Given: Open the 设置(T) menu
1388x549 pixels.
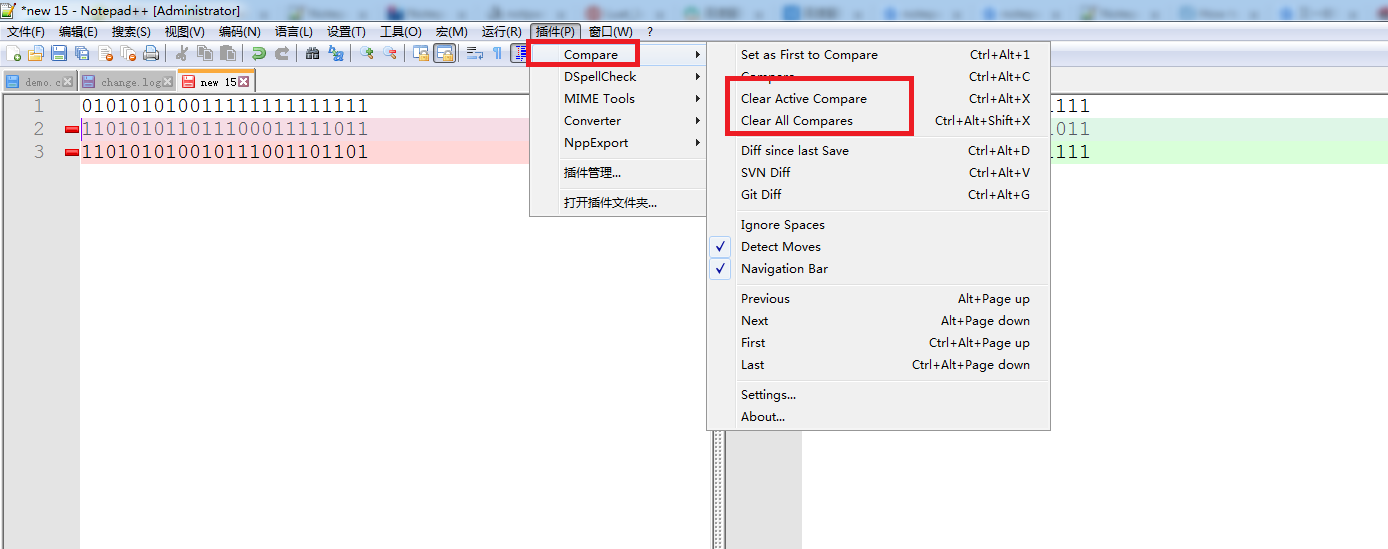Looking at the screenshot, I should point(347,32).
